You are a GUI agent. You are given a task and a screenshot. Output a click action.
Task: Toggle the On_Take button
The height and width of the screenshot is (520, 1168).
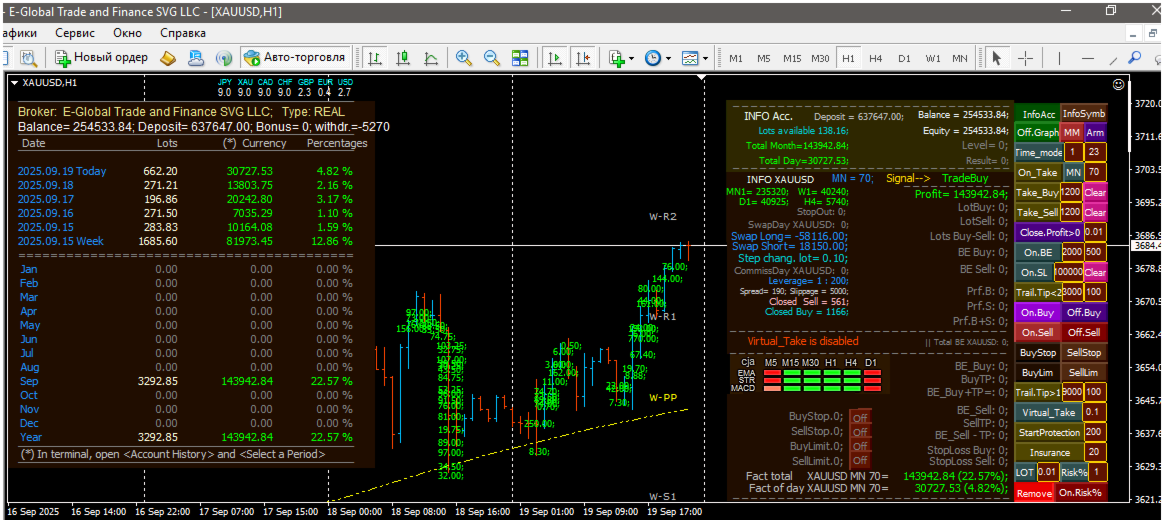click(x=1038, y=172)
